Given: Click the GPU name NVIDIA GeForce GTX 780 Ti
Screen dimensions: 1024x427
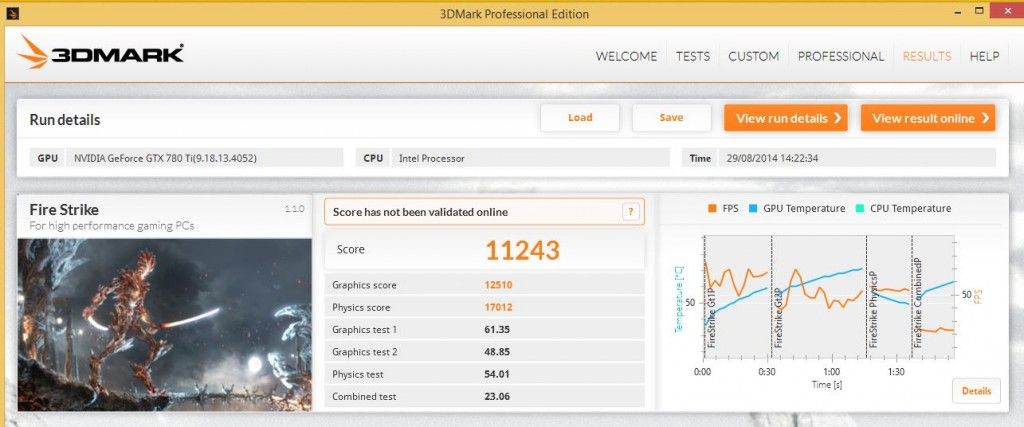Looking at the screenshot, I should [165, 158].
